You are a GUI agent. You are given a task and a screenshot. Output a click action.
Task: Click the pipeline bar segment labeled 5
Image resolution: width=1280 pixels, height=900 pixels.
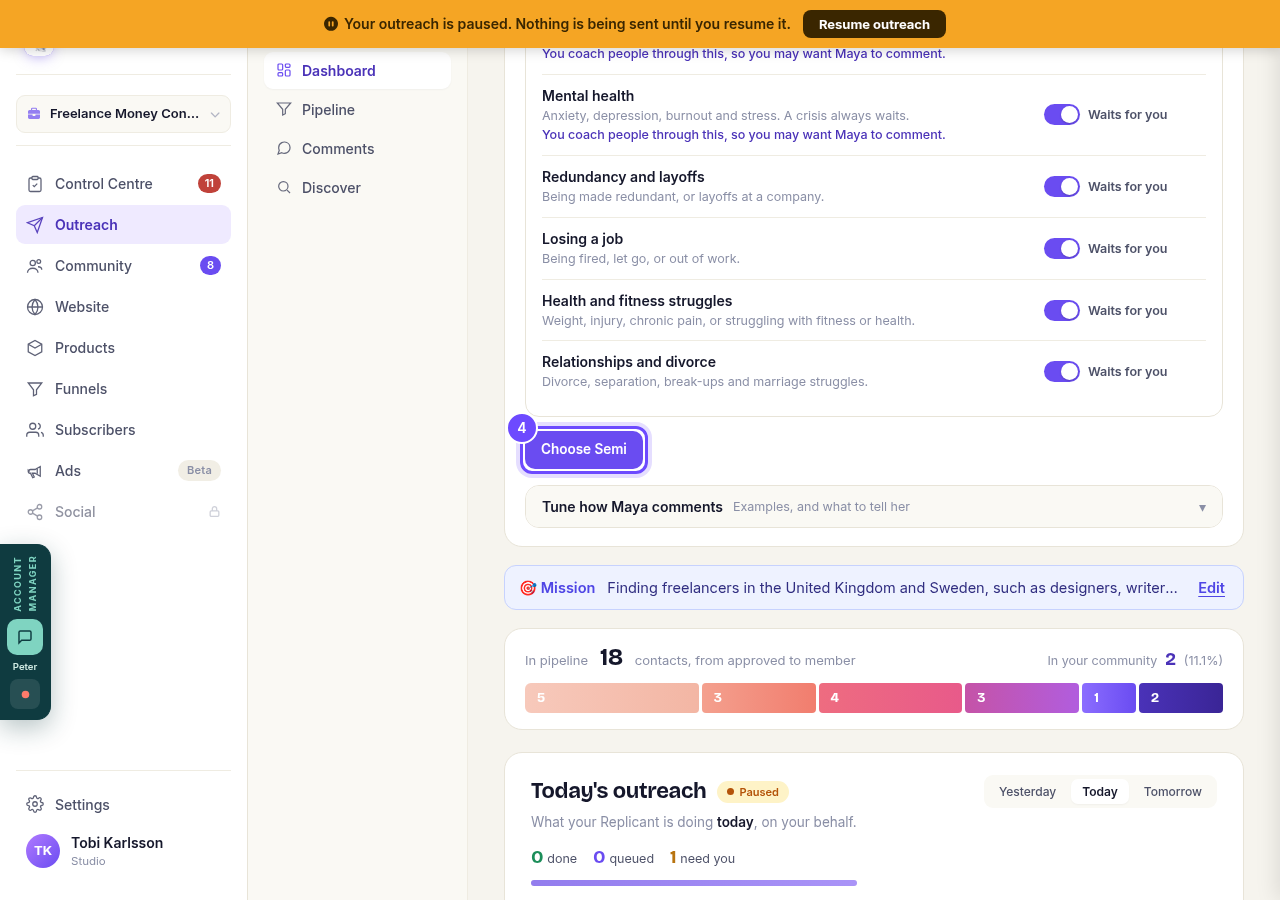click(612, 698)
